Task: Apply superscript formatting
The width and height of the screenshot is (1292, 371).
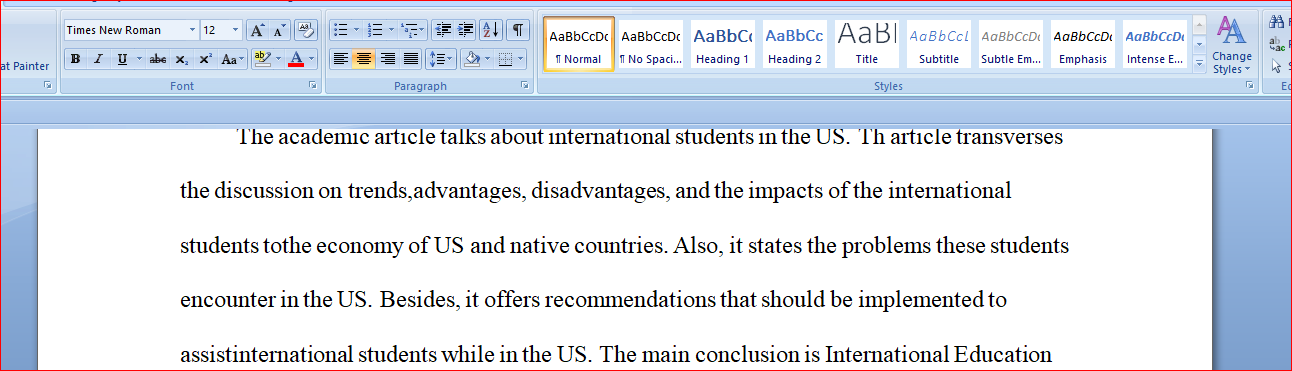Action: pyautogui.click(x=205, y=59)
